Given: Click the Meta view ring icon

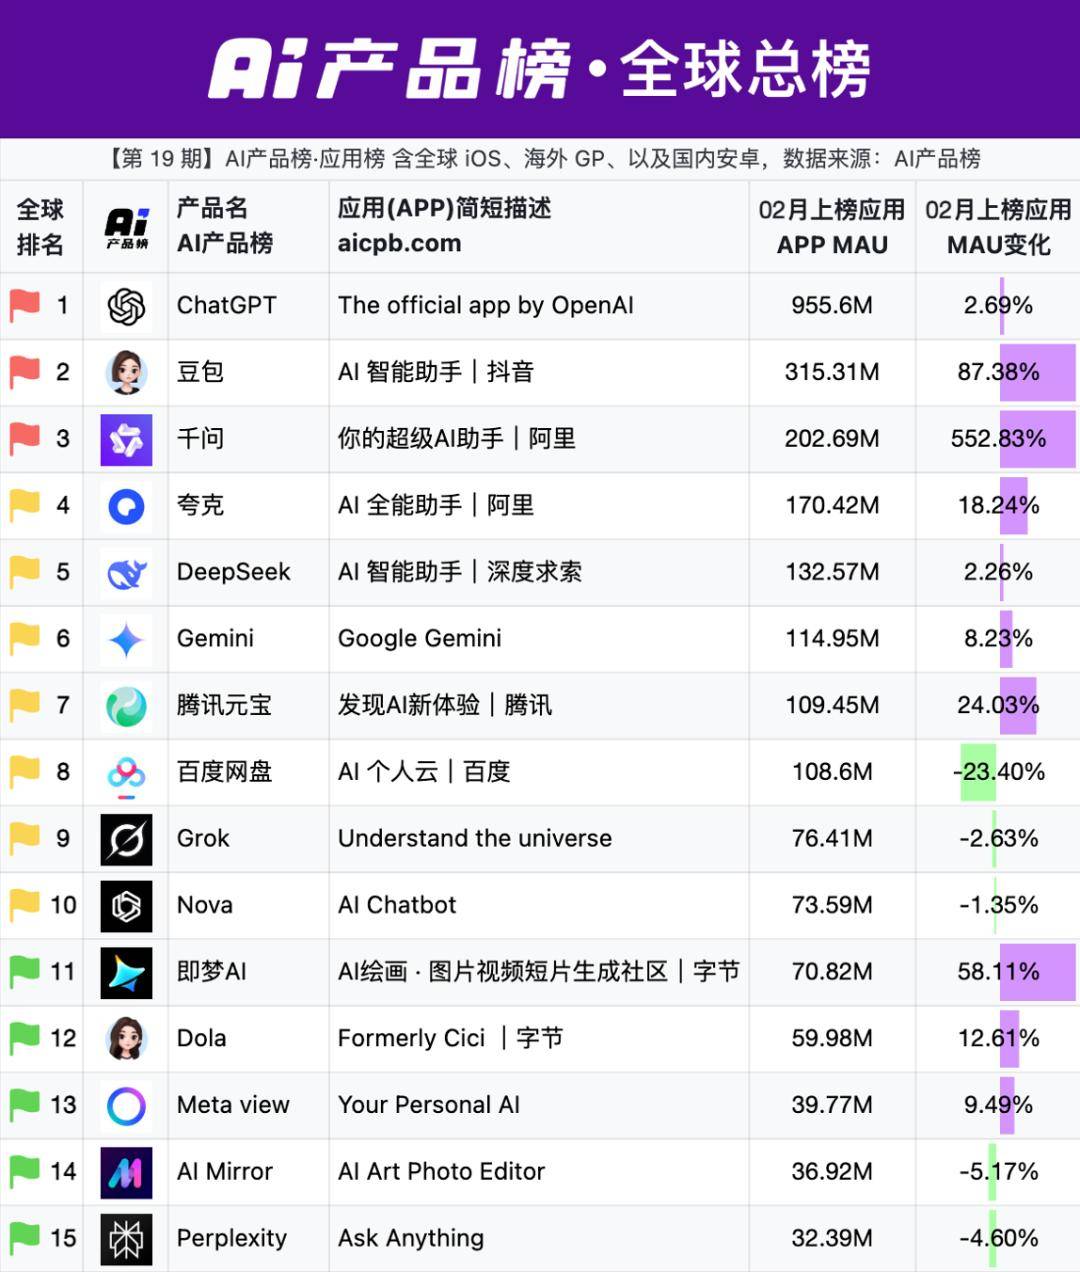Looking at the screenshot, I should point(126,1106).
